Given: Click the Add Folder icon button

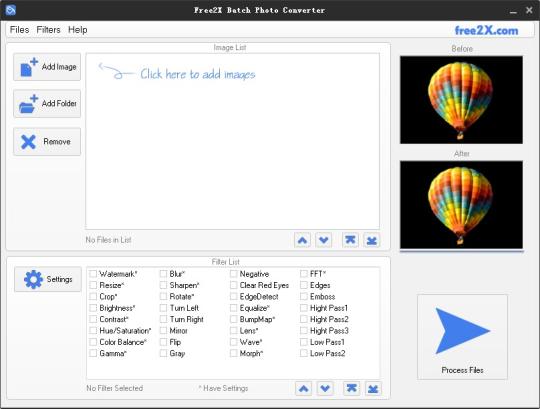Looking at the screenshot, I should 47,104.
